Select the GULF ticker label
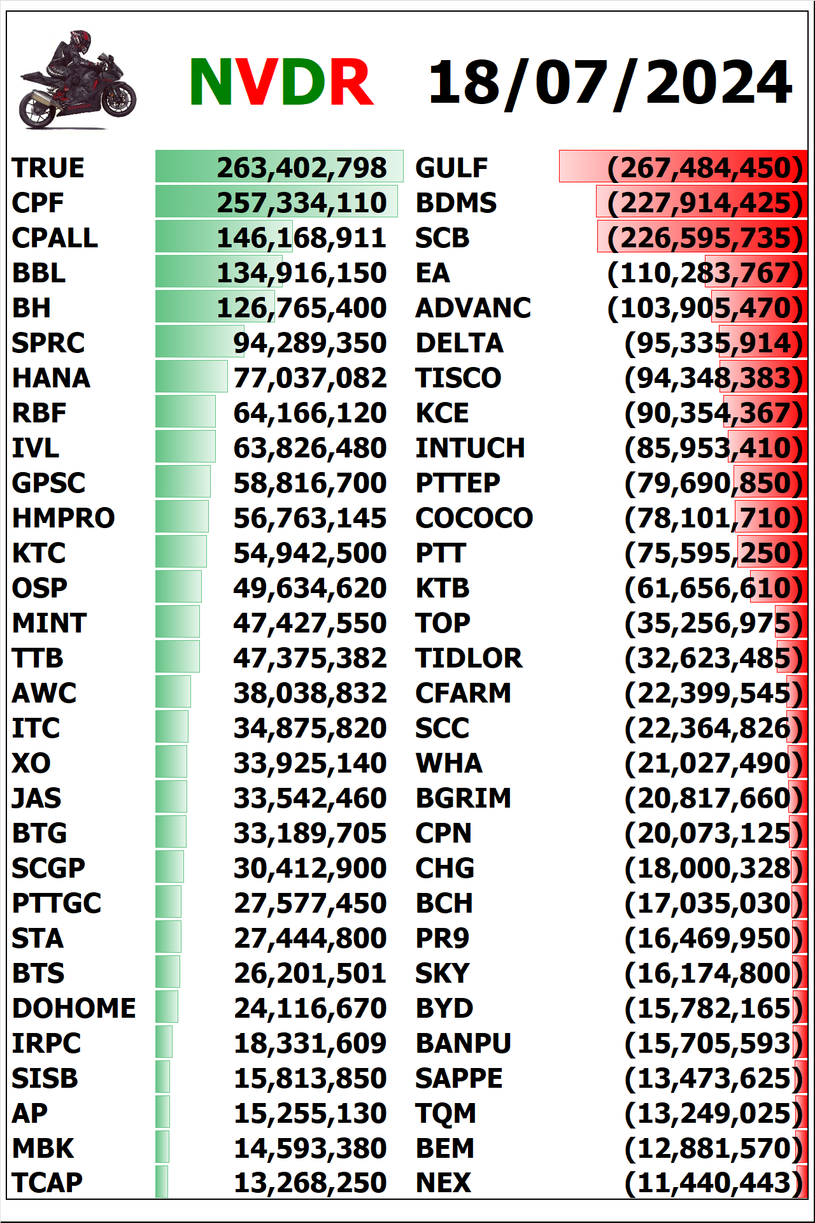The image size is (815, 1223). 451,168
